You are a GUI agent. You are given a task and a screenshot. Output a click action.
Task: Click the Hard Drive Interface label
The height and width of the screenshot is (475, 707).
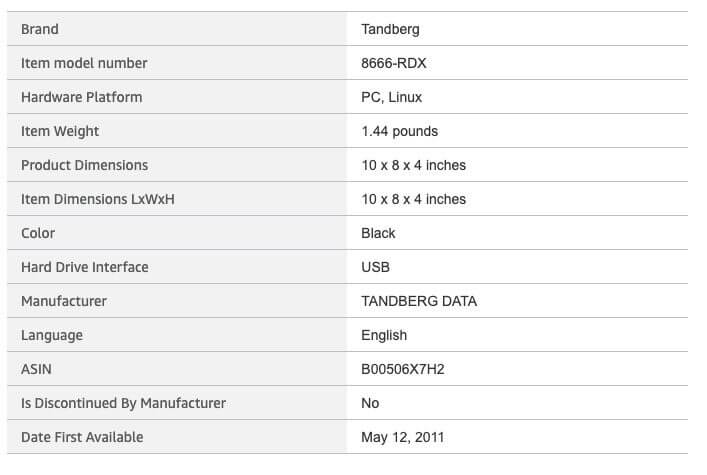click(84, 267)
